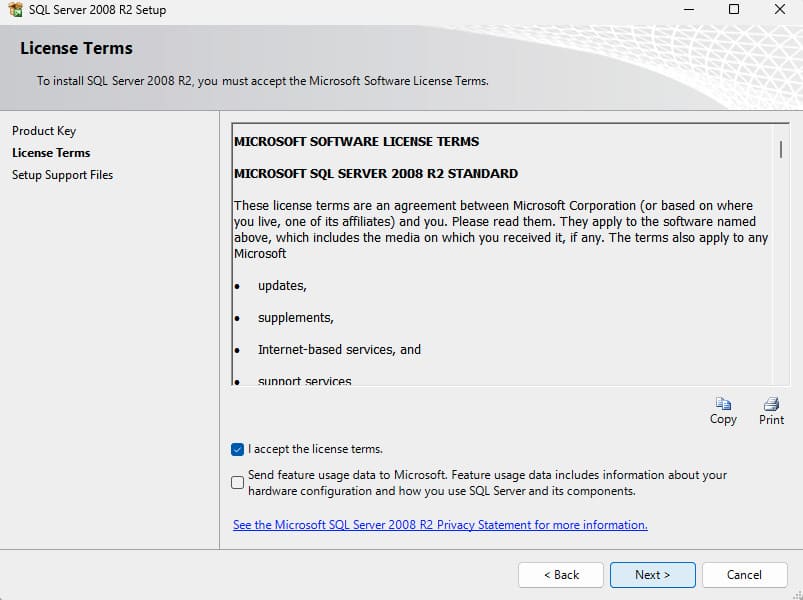This screenshot has height=600, width=803.
Task: Click the 'License Terms' page header title
Action: [x=76, y=48]
